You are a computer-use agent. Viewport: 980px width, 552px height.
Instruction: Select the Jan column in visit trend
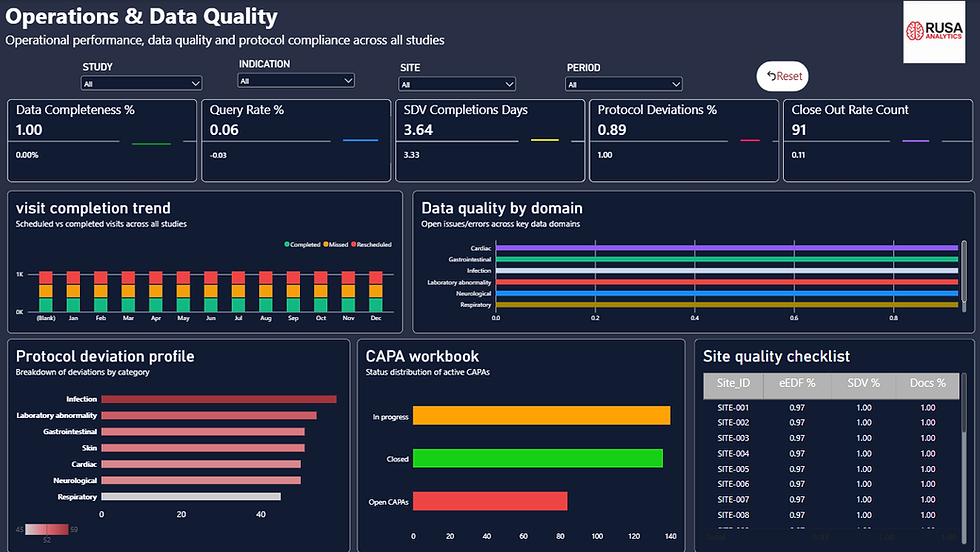click(73, 291)
